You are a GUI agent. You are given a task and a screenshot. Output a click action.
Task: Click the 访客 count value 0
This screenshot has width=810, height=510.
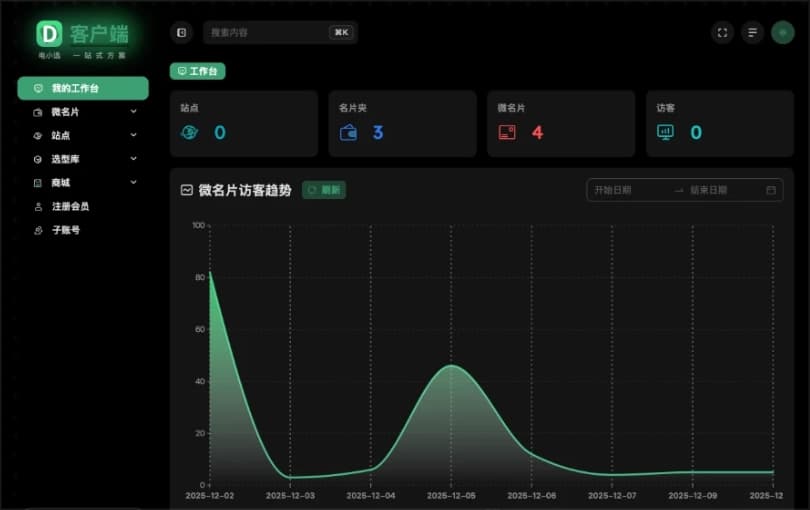pos(696,133)
